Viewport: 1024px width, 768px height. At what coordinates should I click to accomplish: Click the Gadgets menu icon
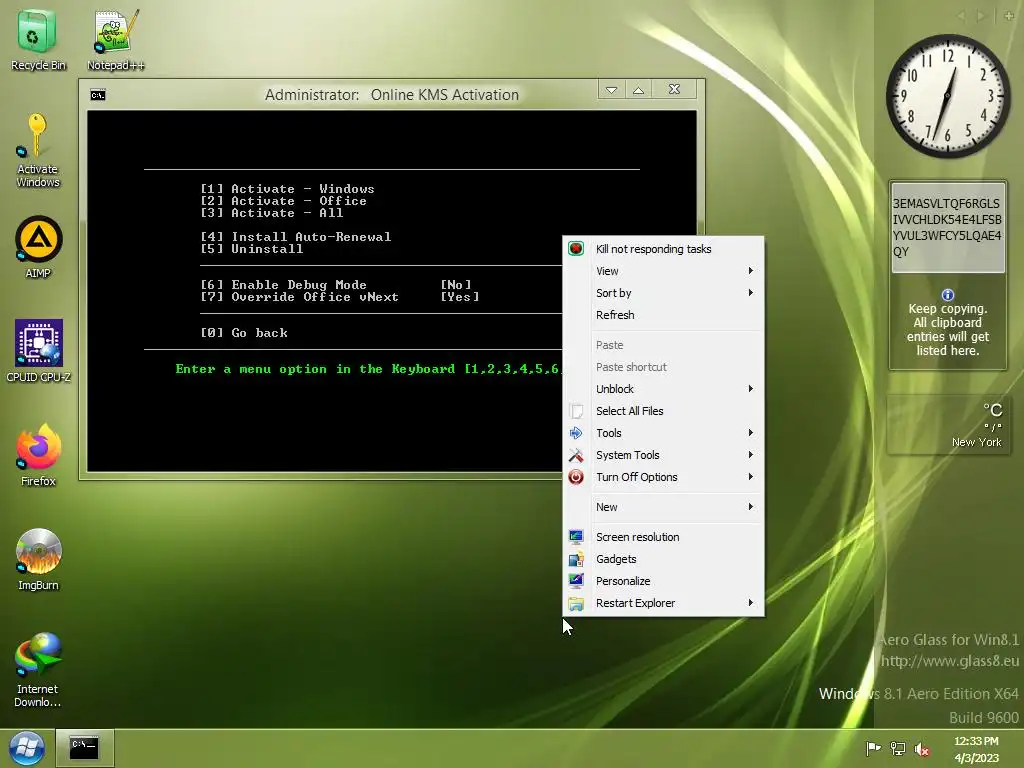576,559
